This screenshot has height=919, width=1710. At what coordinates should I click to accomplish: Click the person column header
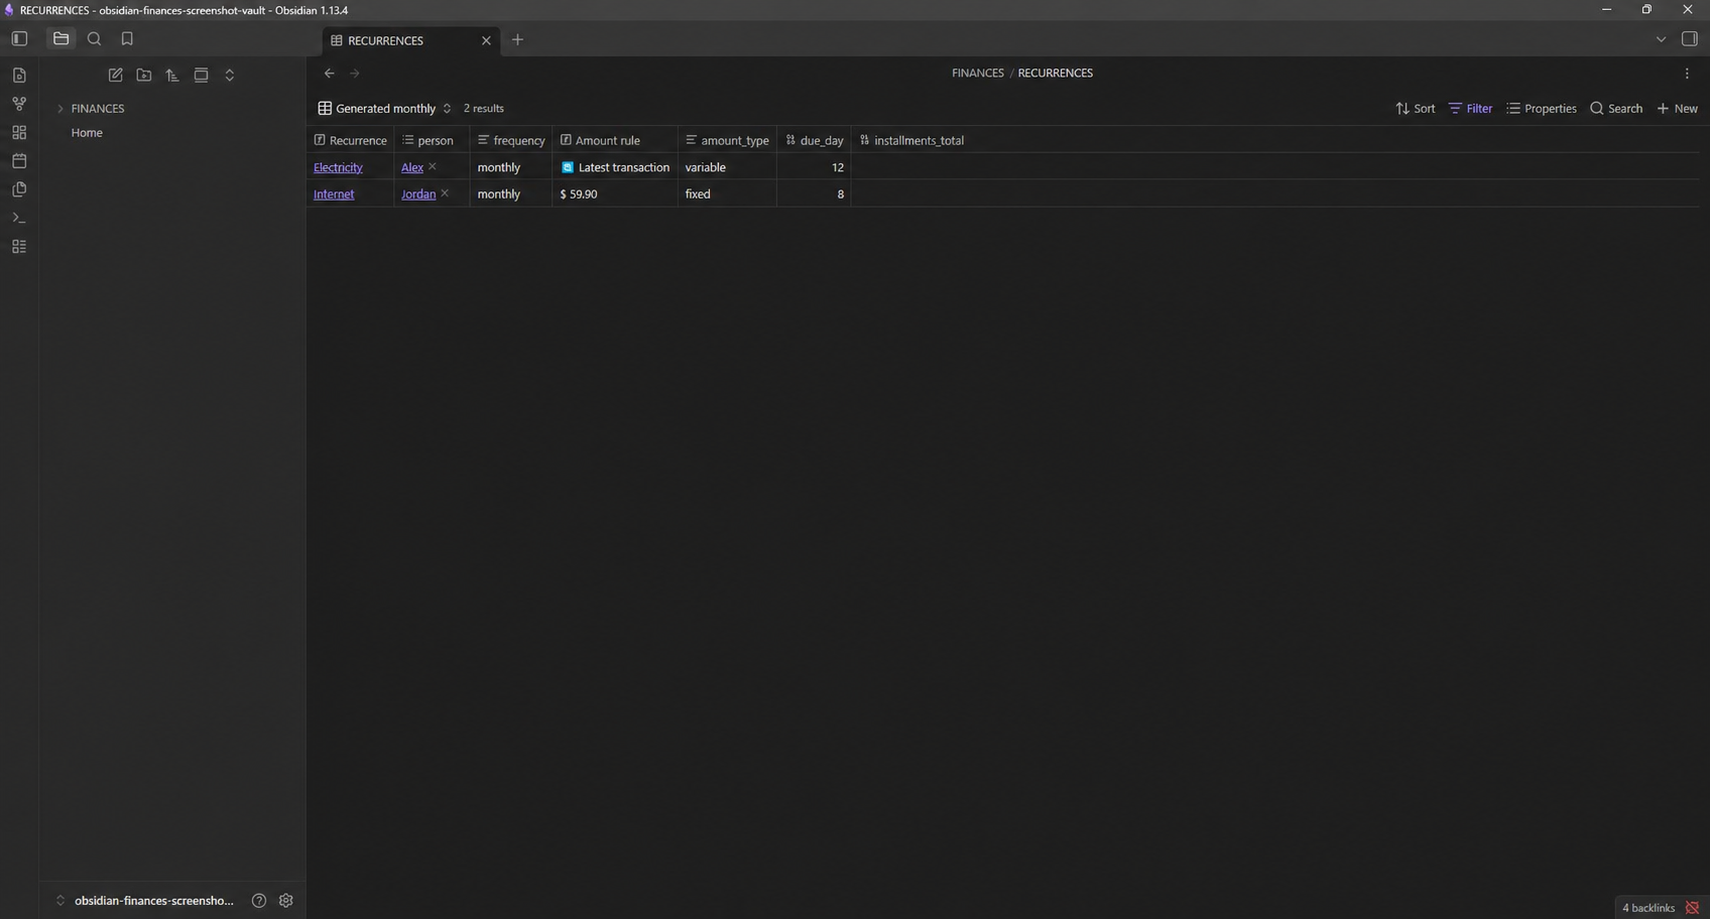click(431, 140)
